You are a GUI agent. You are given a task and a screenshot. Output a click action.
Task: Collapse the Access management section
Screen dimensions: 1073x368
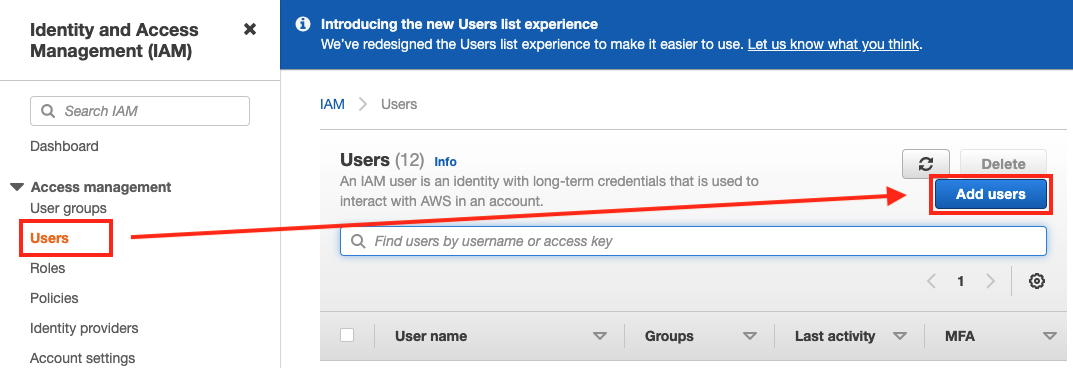click(17, 187)
